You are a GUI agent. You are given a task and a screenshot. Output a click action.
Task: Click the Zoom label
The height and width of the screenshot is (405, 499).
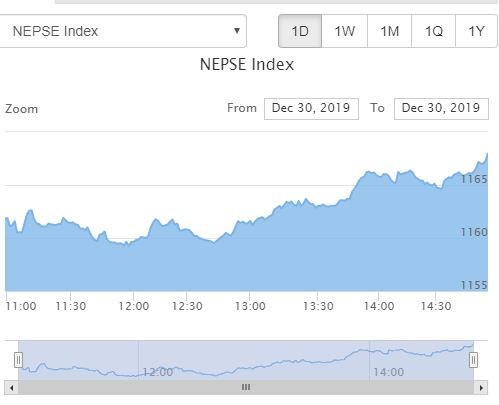(21, 109)
